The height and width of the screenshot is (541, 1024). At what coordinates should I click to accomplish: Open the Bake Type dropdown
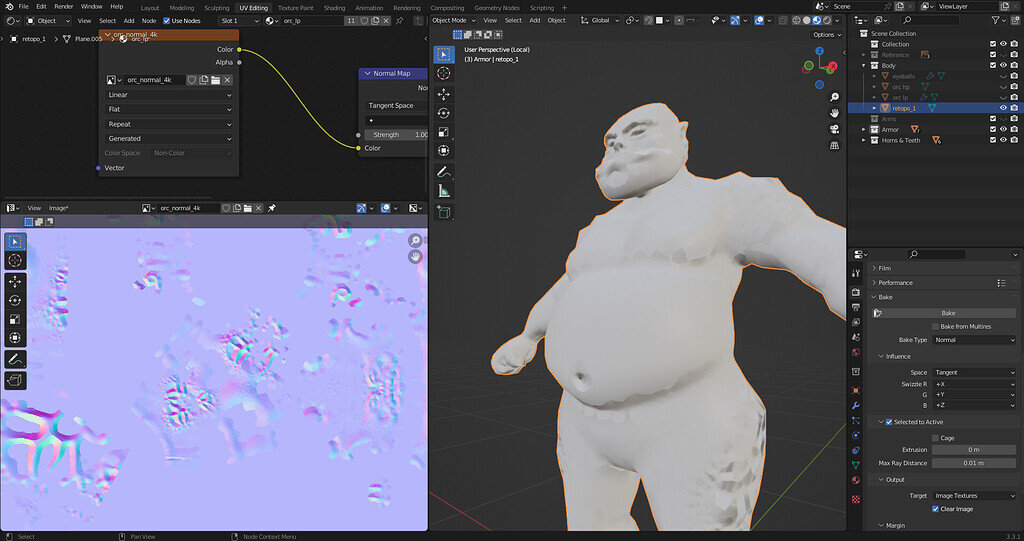click(x=974, y=340)
